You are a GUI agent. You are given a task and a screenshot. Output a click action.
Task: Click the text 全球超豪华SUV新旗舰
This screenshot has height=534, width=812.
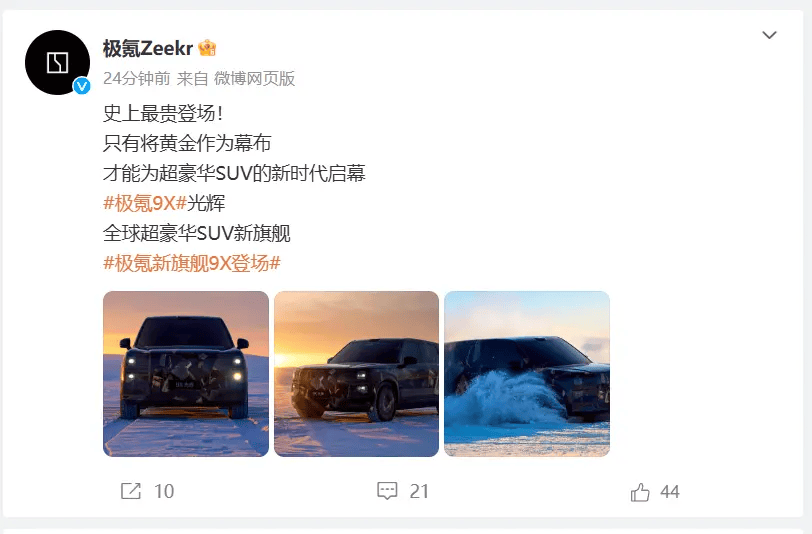pos(197,233)
